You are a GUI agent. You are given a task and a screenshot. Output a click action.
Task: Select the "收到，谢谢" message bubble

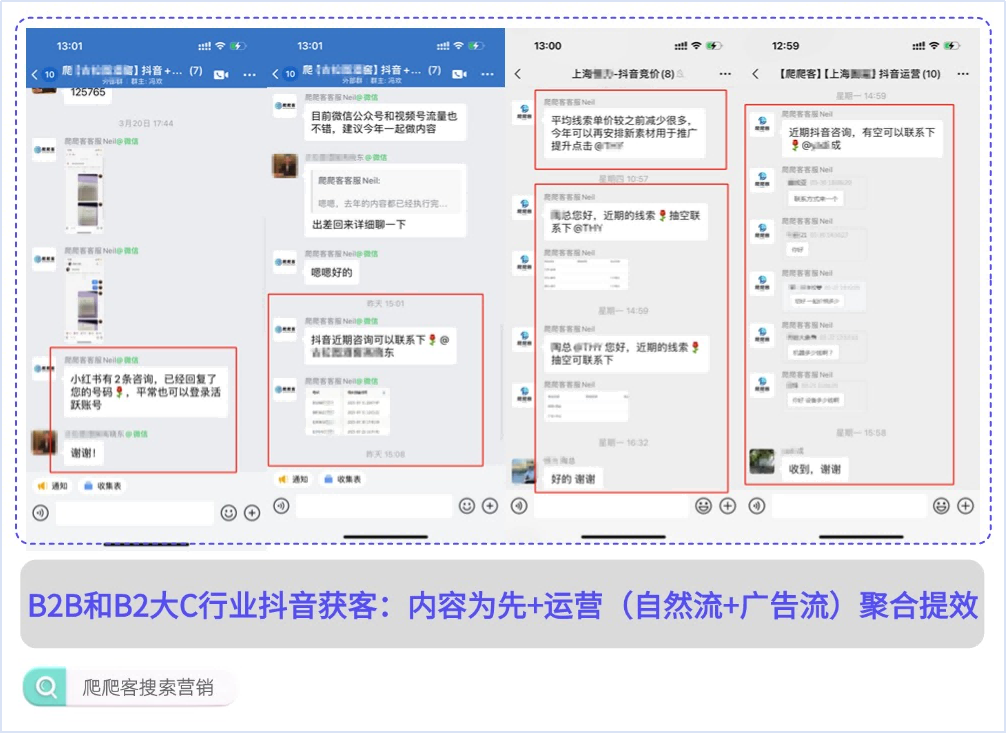(814, 470)
